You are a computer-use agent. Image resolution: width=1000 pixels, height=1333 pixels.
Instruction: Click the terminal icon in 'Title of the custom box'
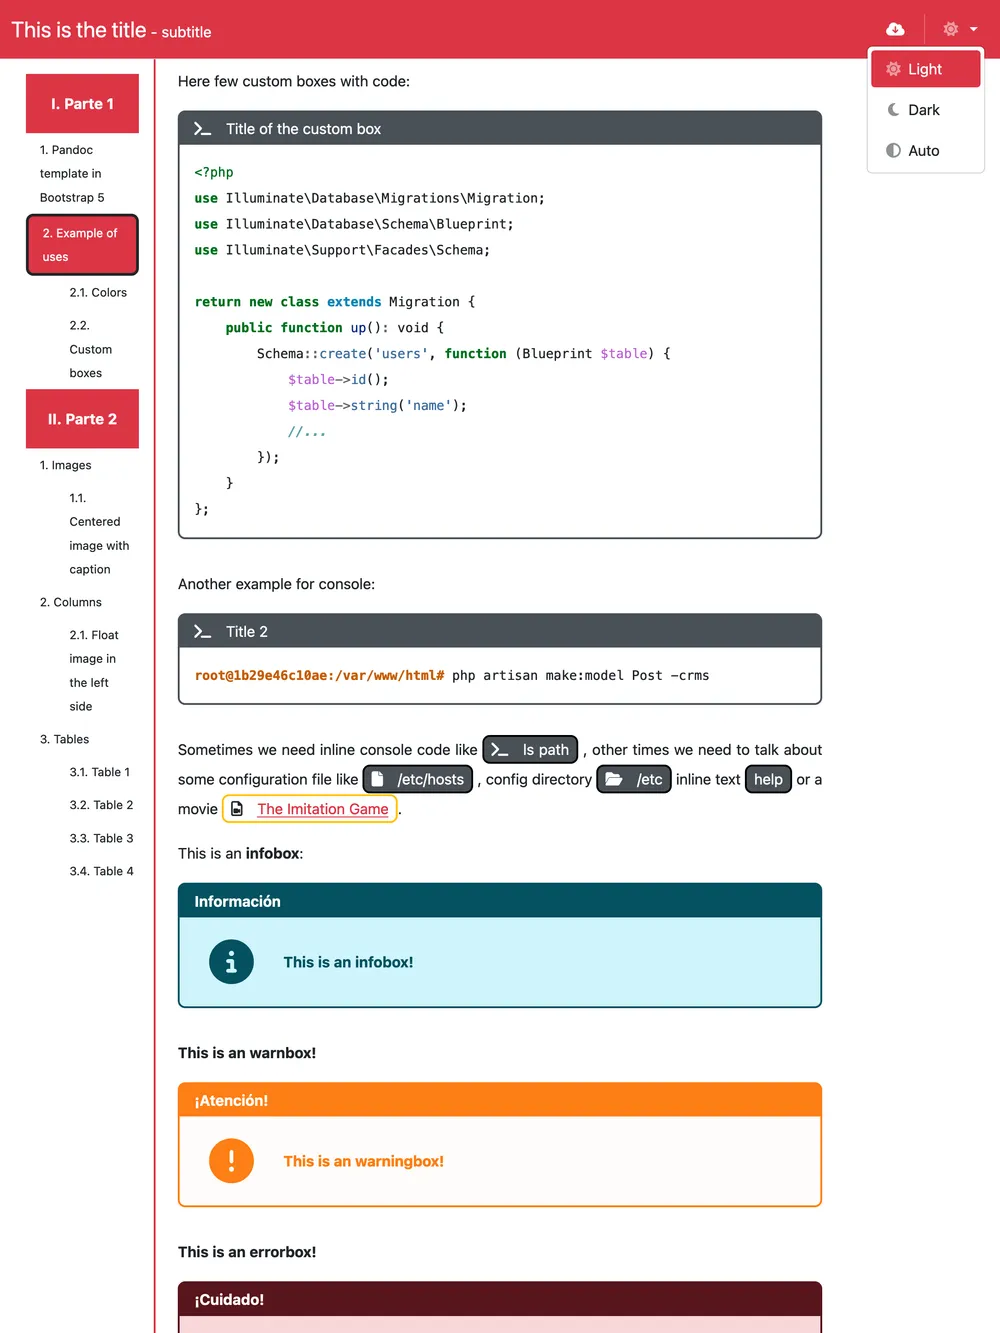(x=202, y=129)
